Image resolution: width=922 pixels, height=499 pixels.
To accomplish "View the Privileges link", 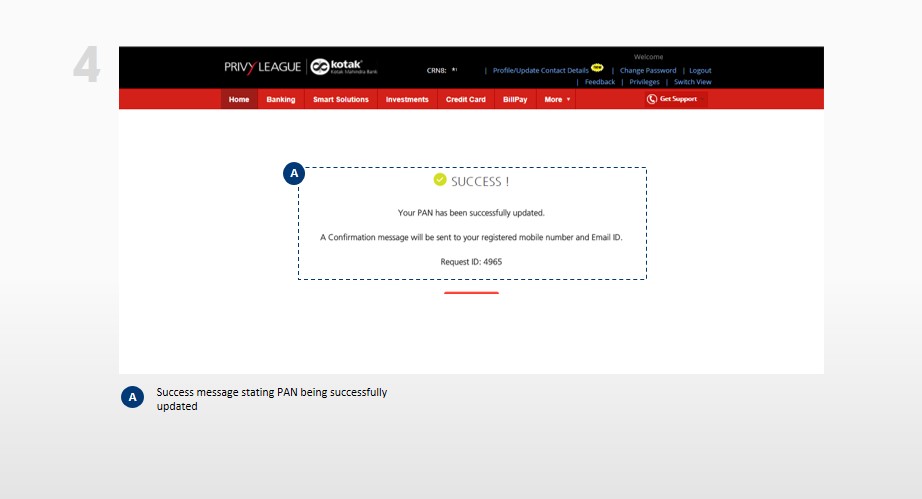I will pos(644,82).
